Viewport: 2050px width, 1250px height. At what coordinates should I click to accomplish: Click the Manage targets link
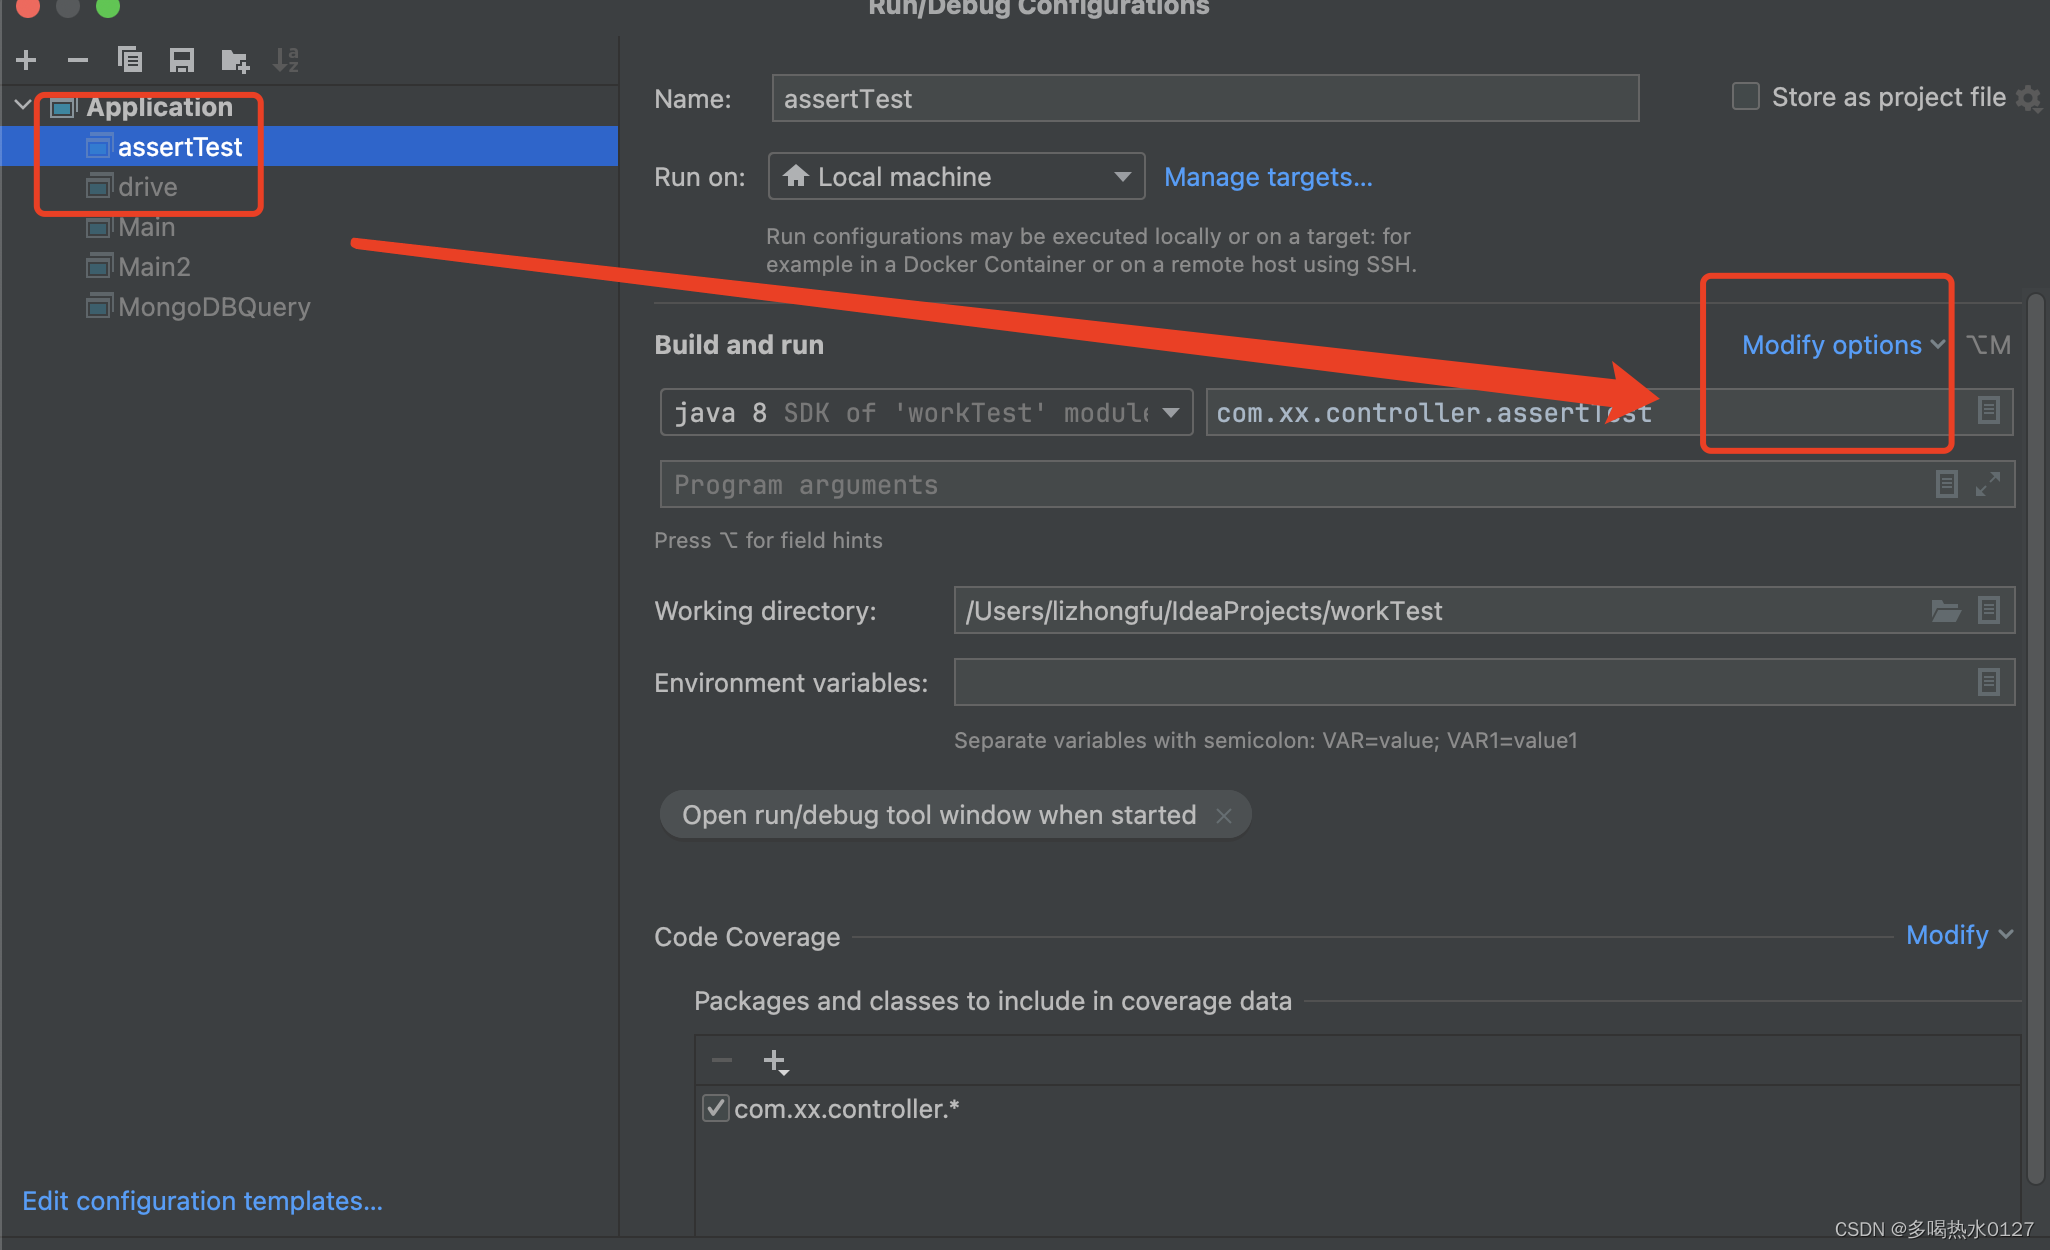(1268, 176)
